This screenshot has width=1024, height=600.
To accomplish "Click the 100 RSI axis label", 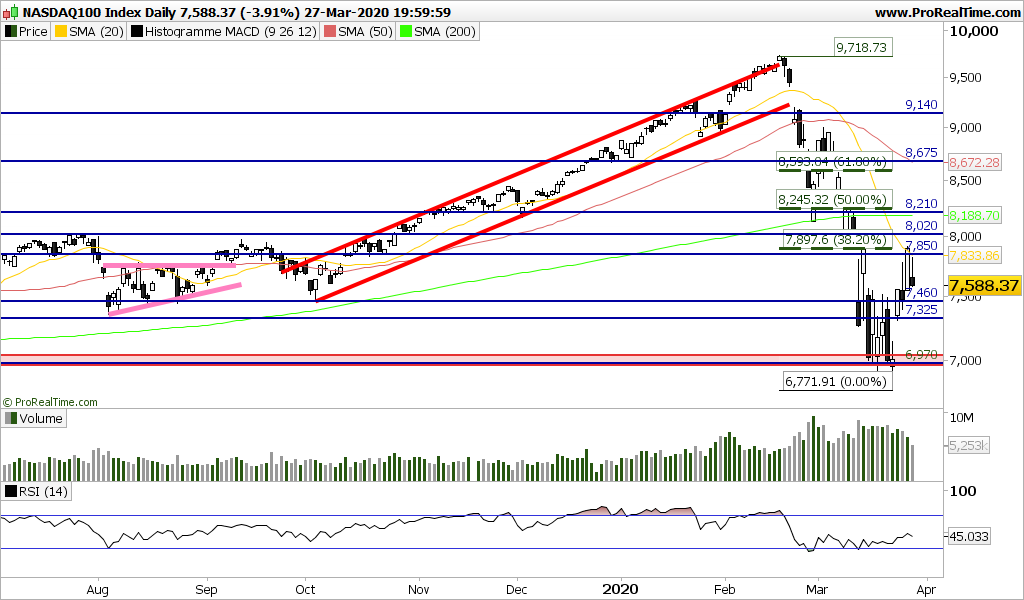I will [963, 491].
